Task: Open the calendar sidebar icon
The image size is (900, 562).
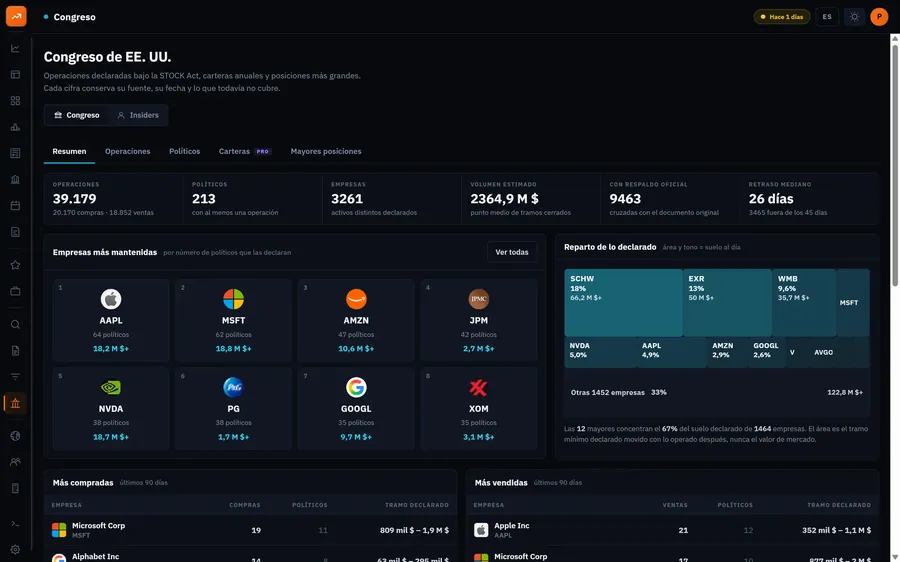Action: pyautogui.click(x=15, y=206)
